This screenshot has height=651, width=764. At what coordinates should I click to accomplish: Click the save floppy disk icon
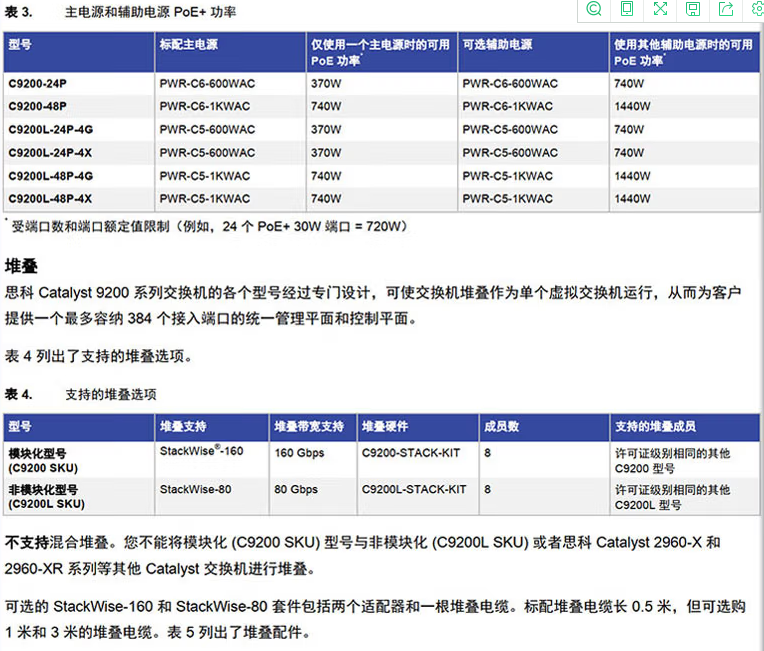692,9
